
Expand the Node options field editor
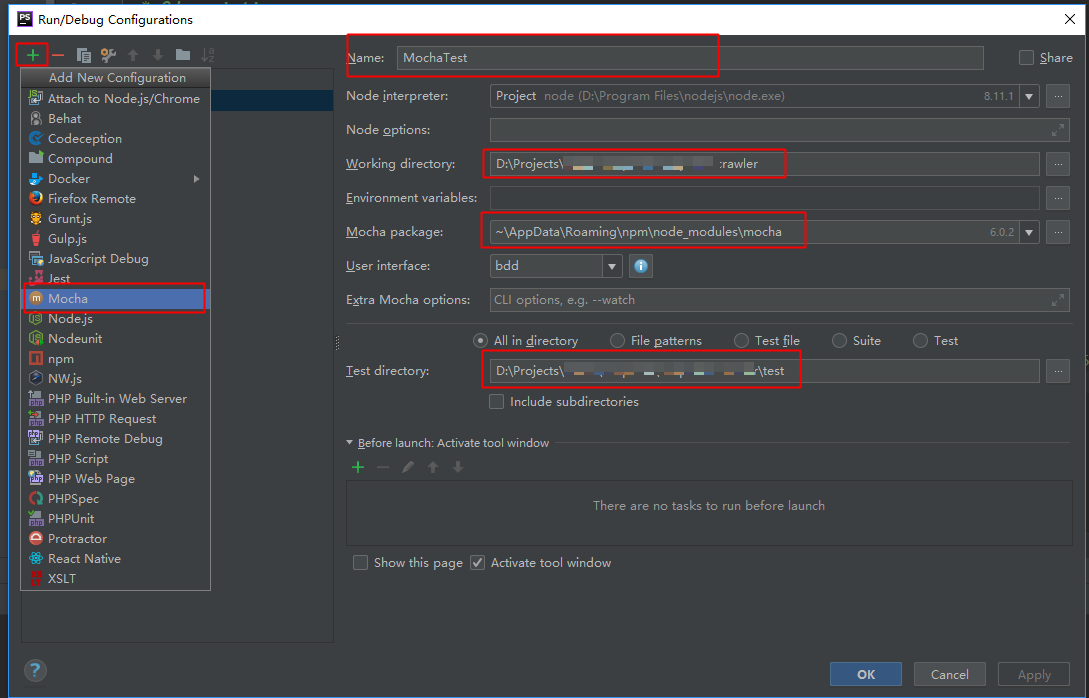pyautogui.click(x=1058, y=130)
